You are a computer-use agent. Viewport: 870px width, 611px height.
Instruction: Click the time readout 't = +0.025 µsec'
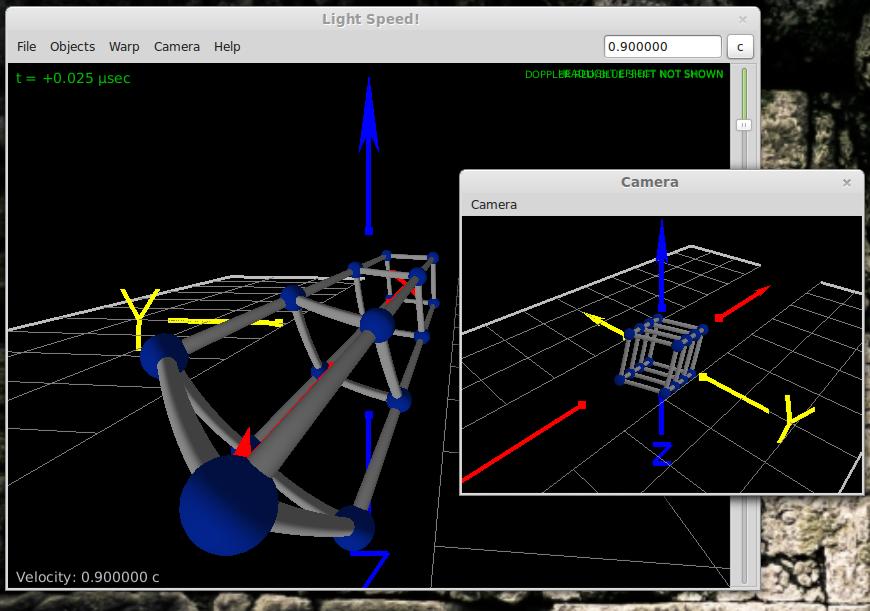[x=73, y=78]
